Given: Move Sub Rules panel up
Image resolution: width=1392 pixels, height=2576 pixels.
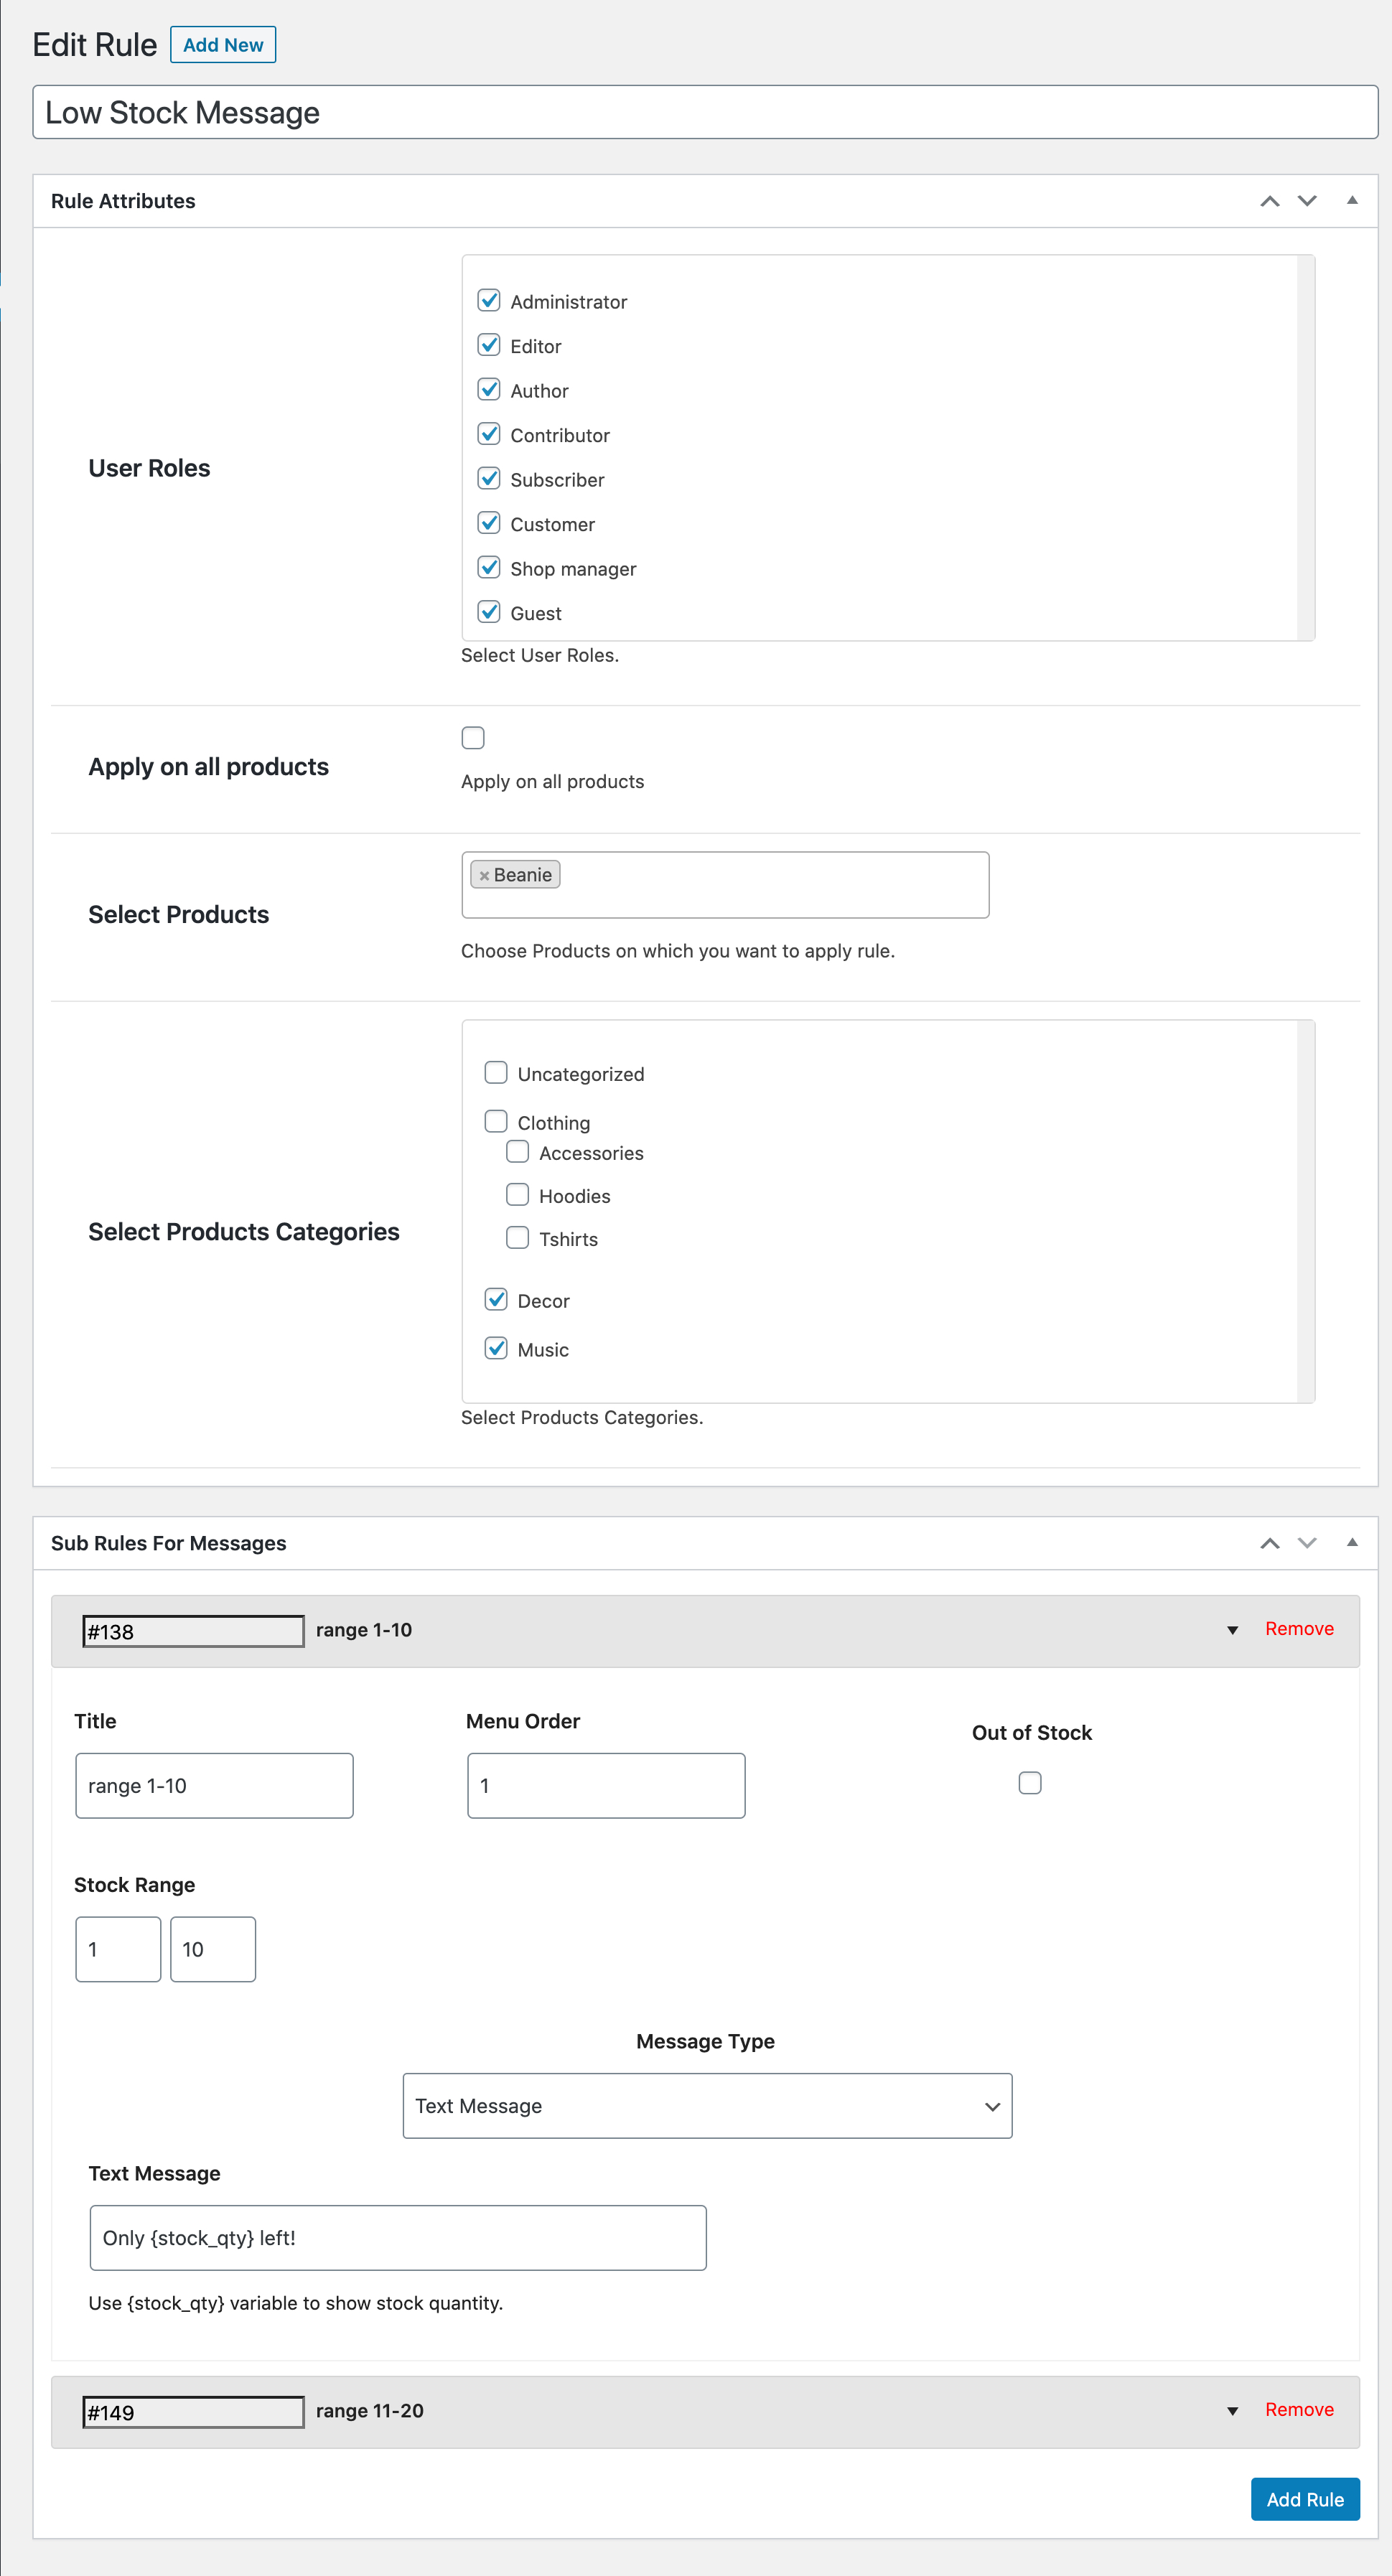Looking at the screenshot, I should point(1269,1543).
